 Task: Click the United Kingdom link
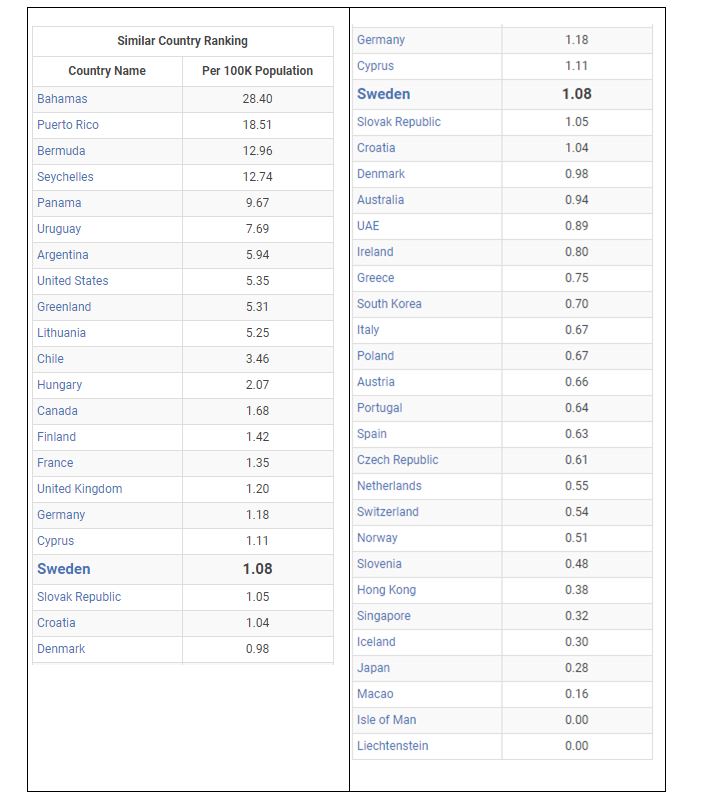(80, 489)
